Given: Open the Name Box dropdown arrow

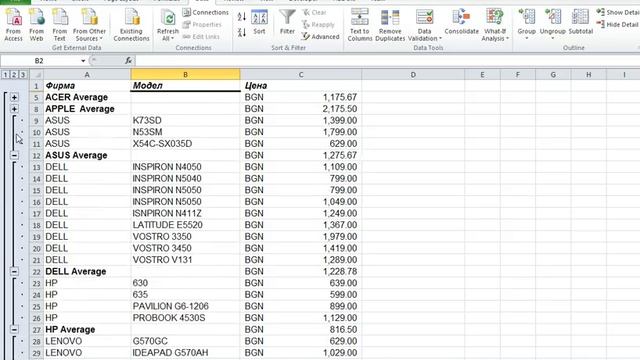Looking at the screenshot, I should click(83, 61).
